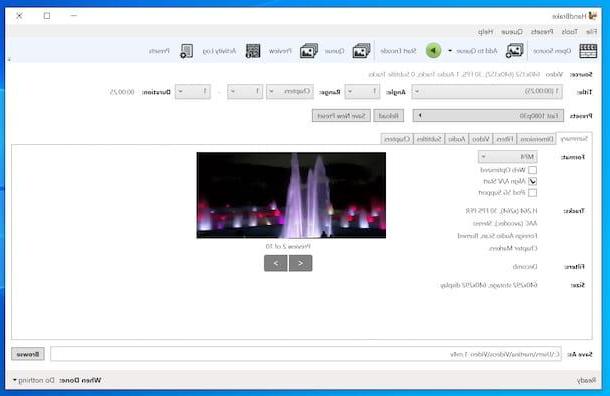The image size is (610, 396).
Task: Click the 'Decomb' filters text
Action: coord(525,266)
